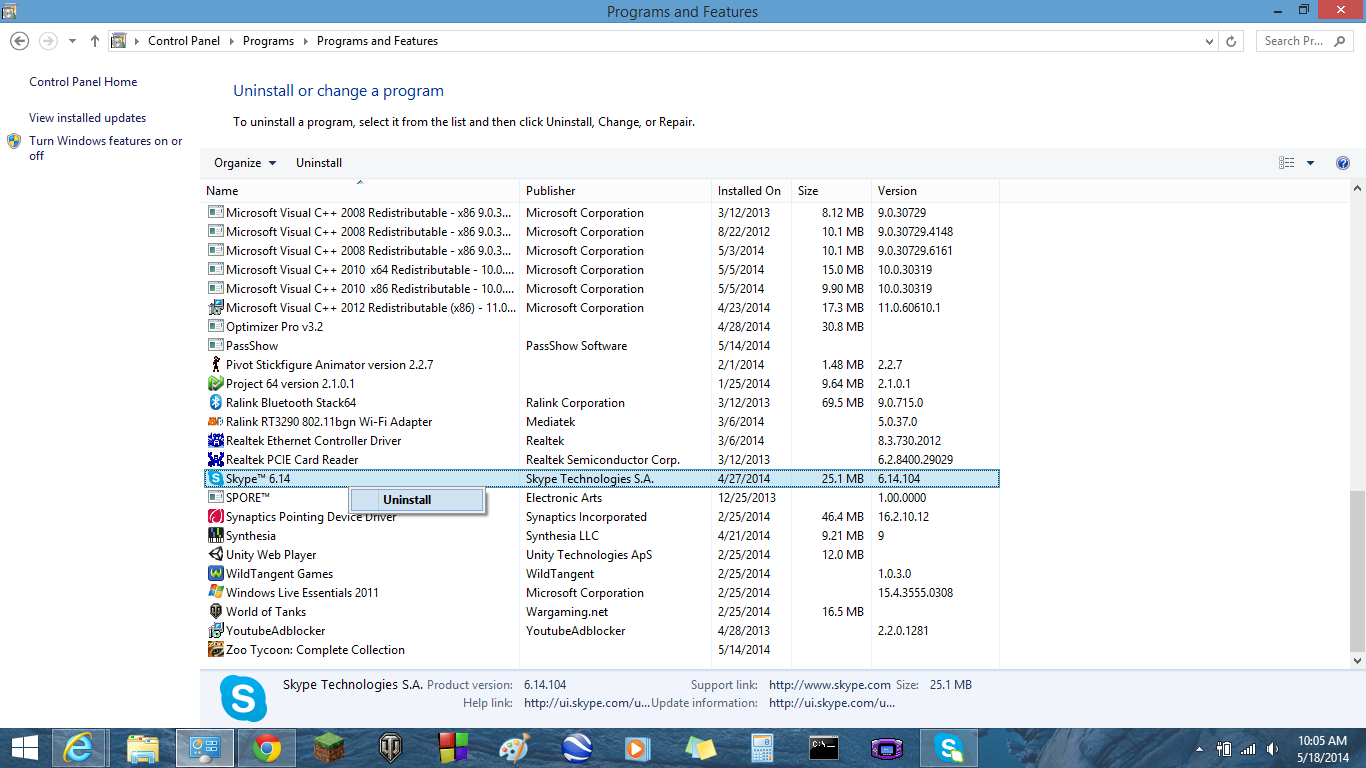The width and height of the screenshot is (1366, 768).
Task: Go up one level with the up arrow
Action: point(94,41)
